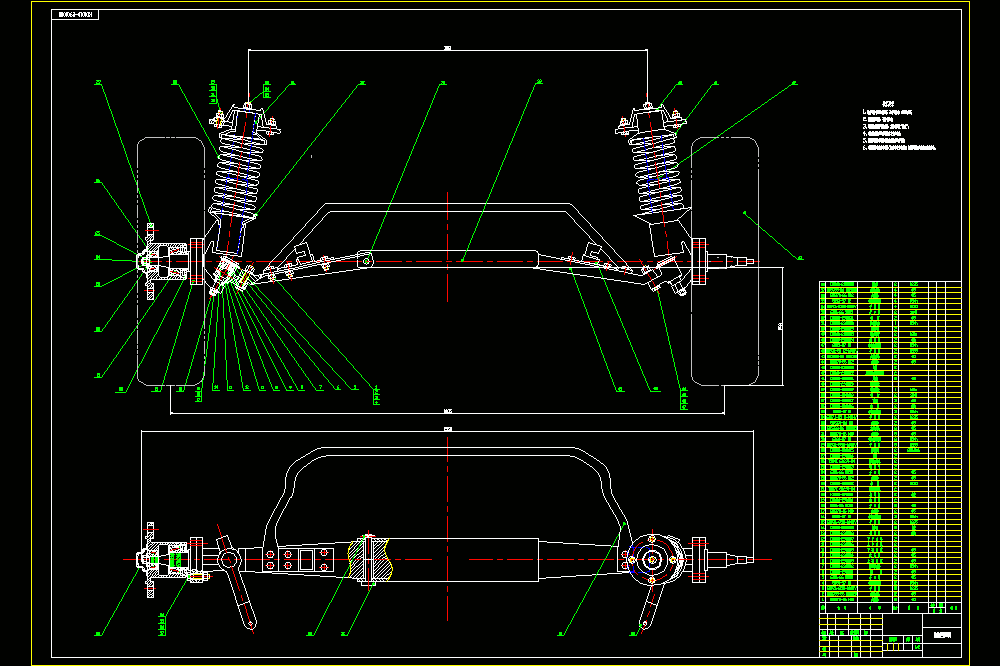Select the left wheel hub assembly in the front view

tap(161, 262)
